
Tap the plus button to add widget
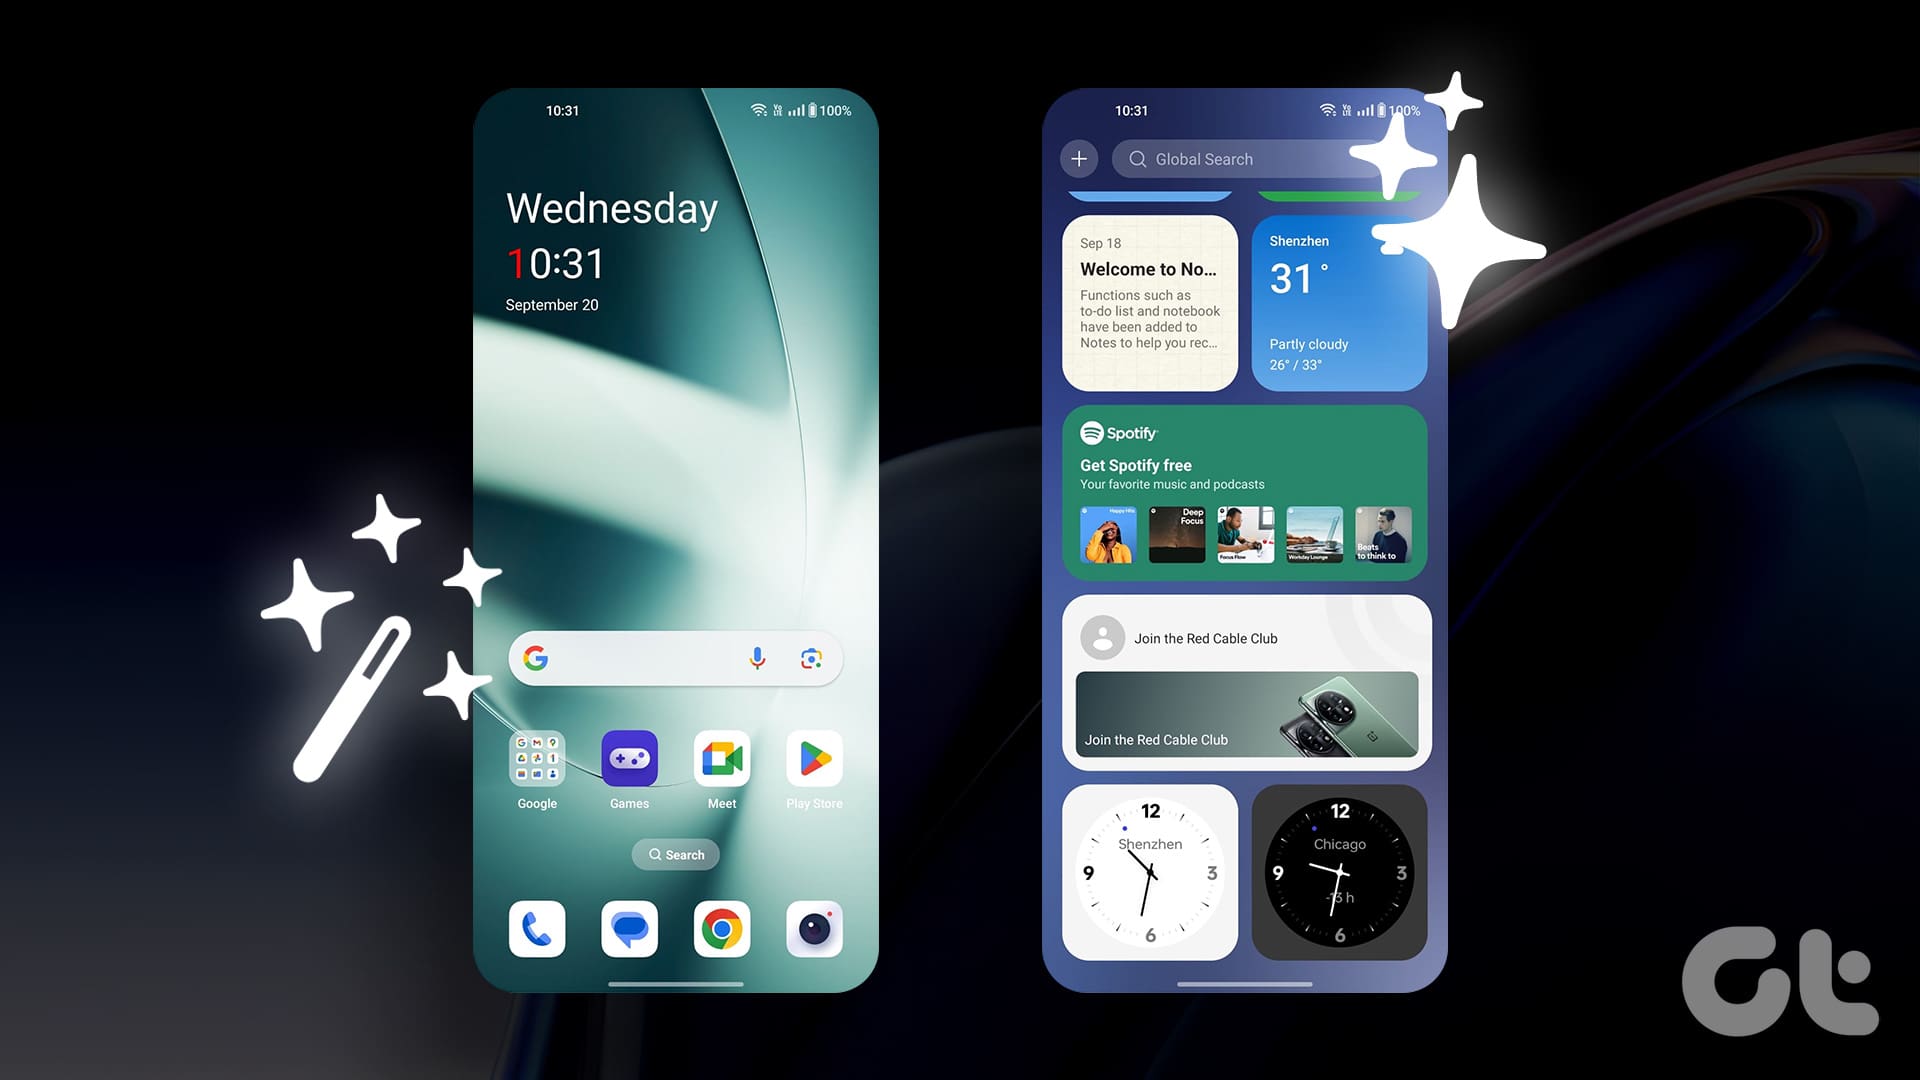[x=1079, y=158]
